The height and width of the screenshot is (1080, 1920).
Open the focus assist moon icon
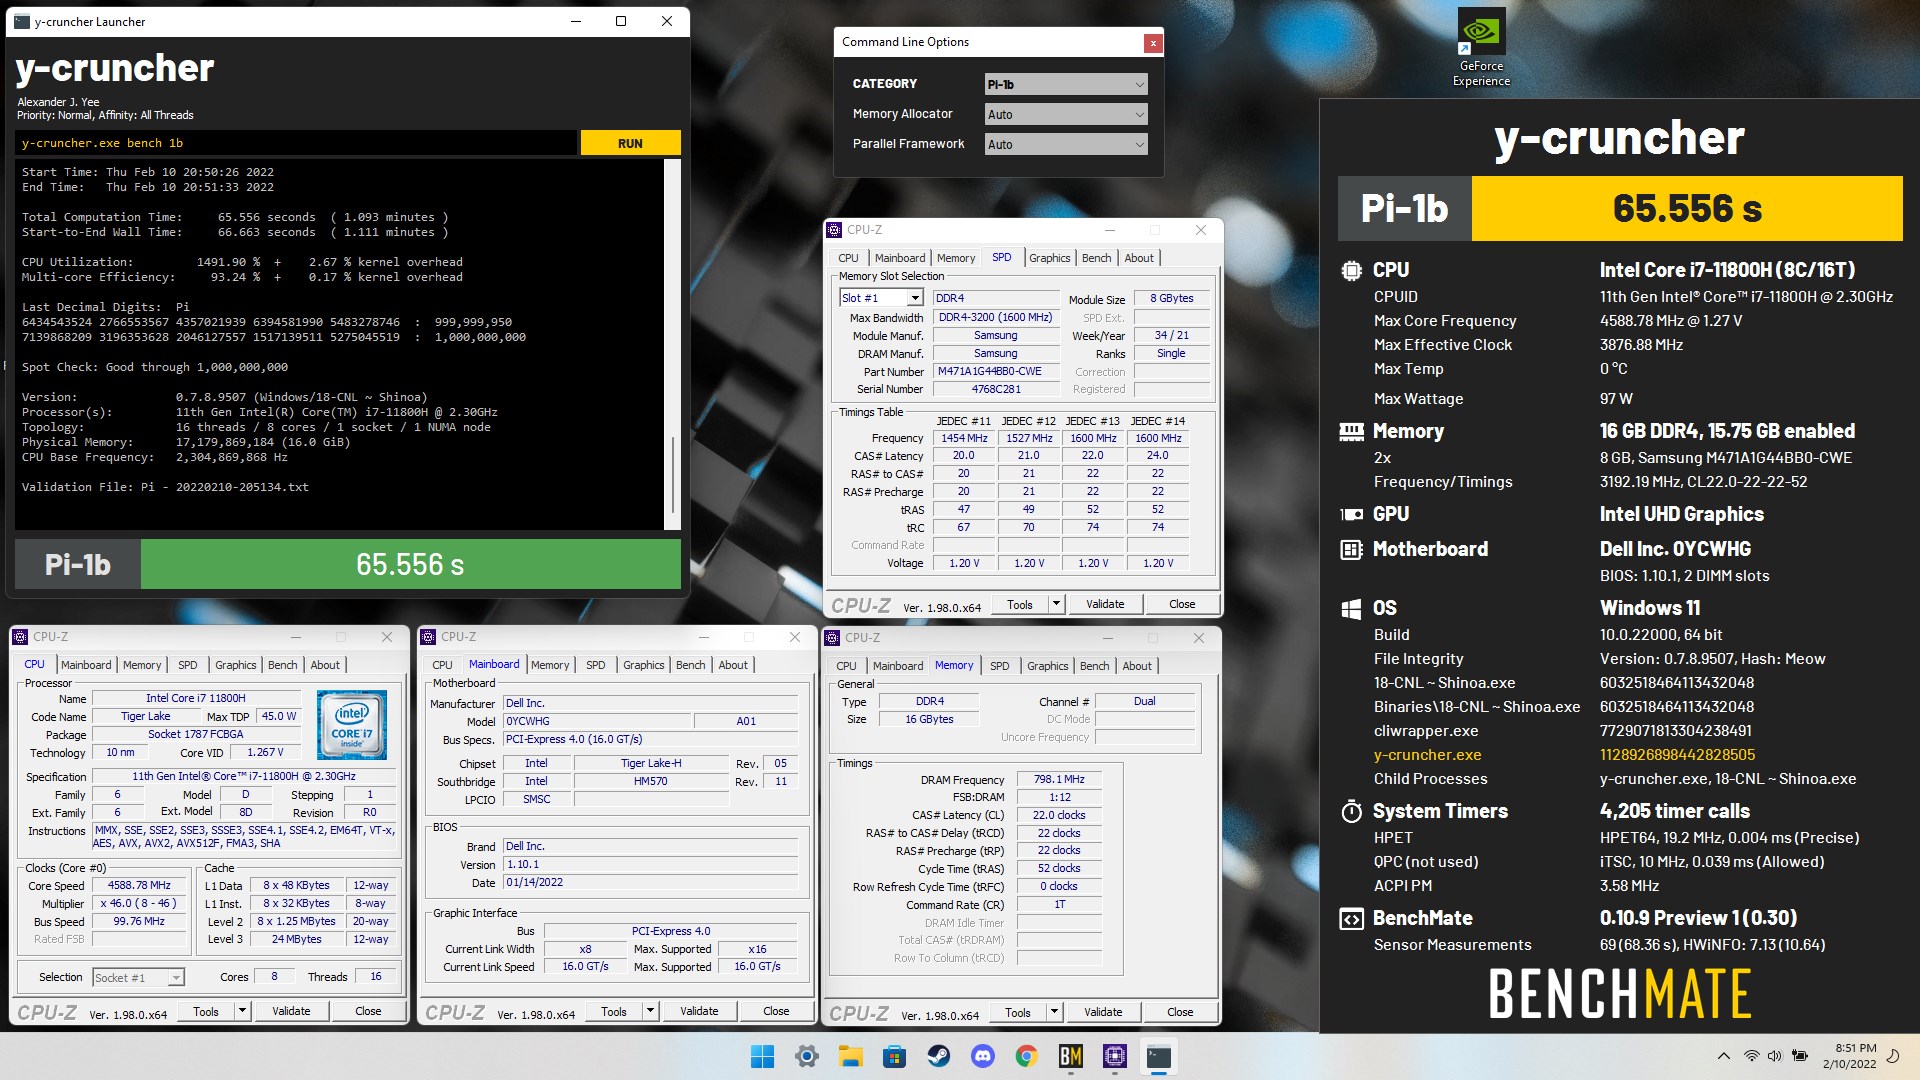[1892, 1056]
